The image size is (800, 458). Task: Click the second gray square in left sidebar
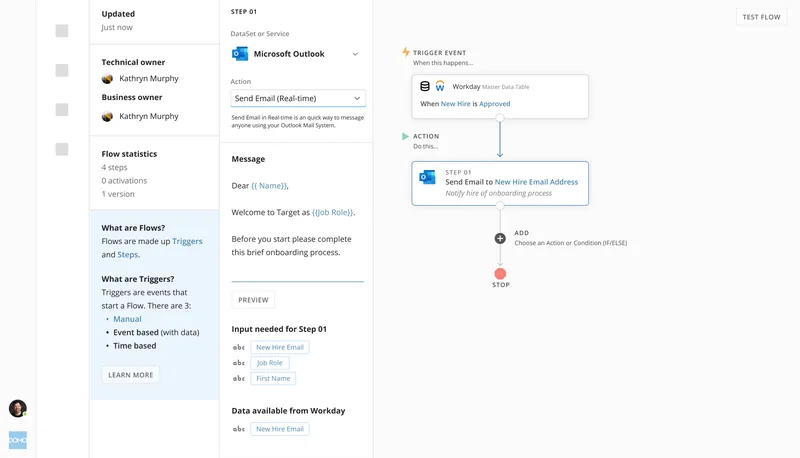62,70
